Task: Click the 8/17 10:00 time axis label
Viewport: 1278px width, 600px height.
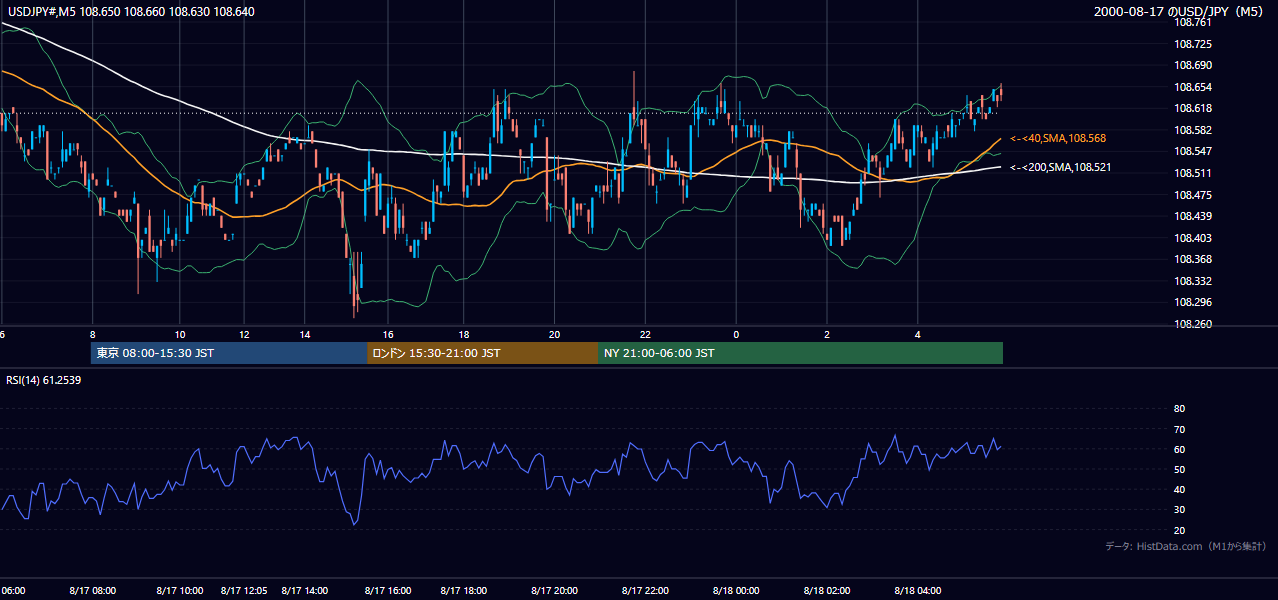Action: click(x=180, y=591)
